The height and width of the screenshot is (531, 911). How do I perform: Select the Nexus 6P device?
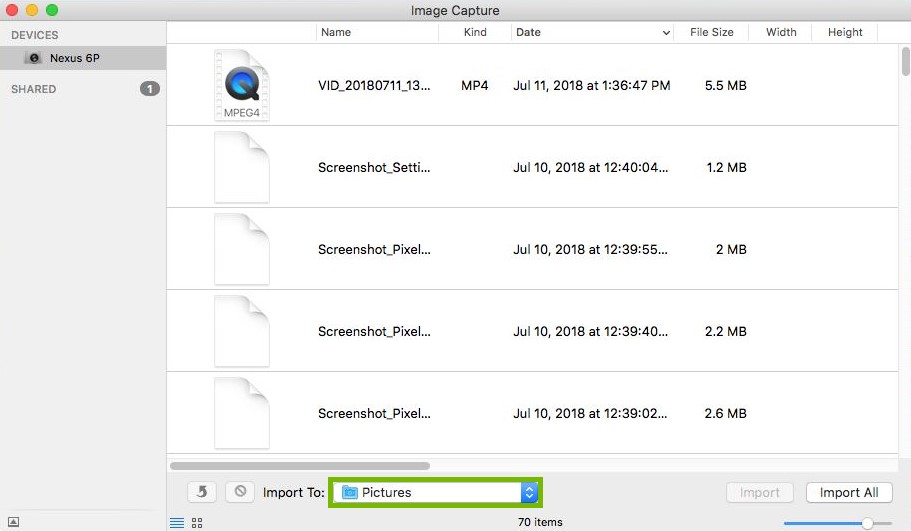click(83, 58)
